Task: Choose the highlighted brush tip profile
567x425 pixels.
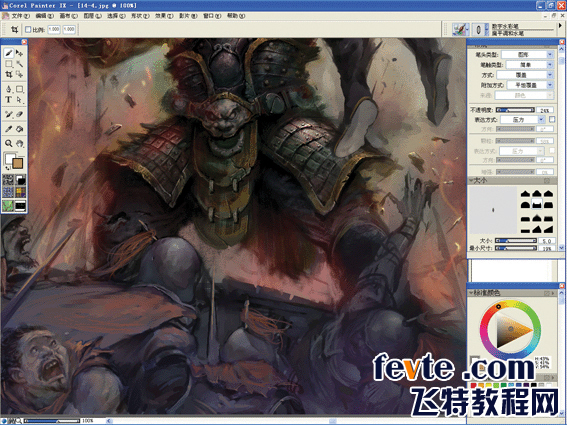Action: (537, 204)
